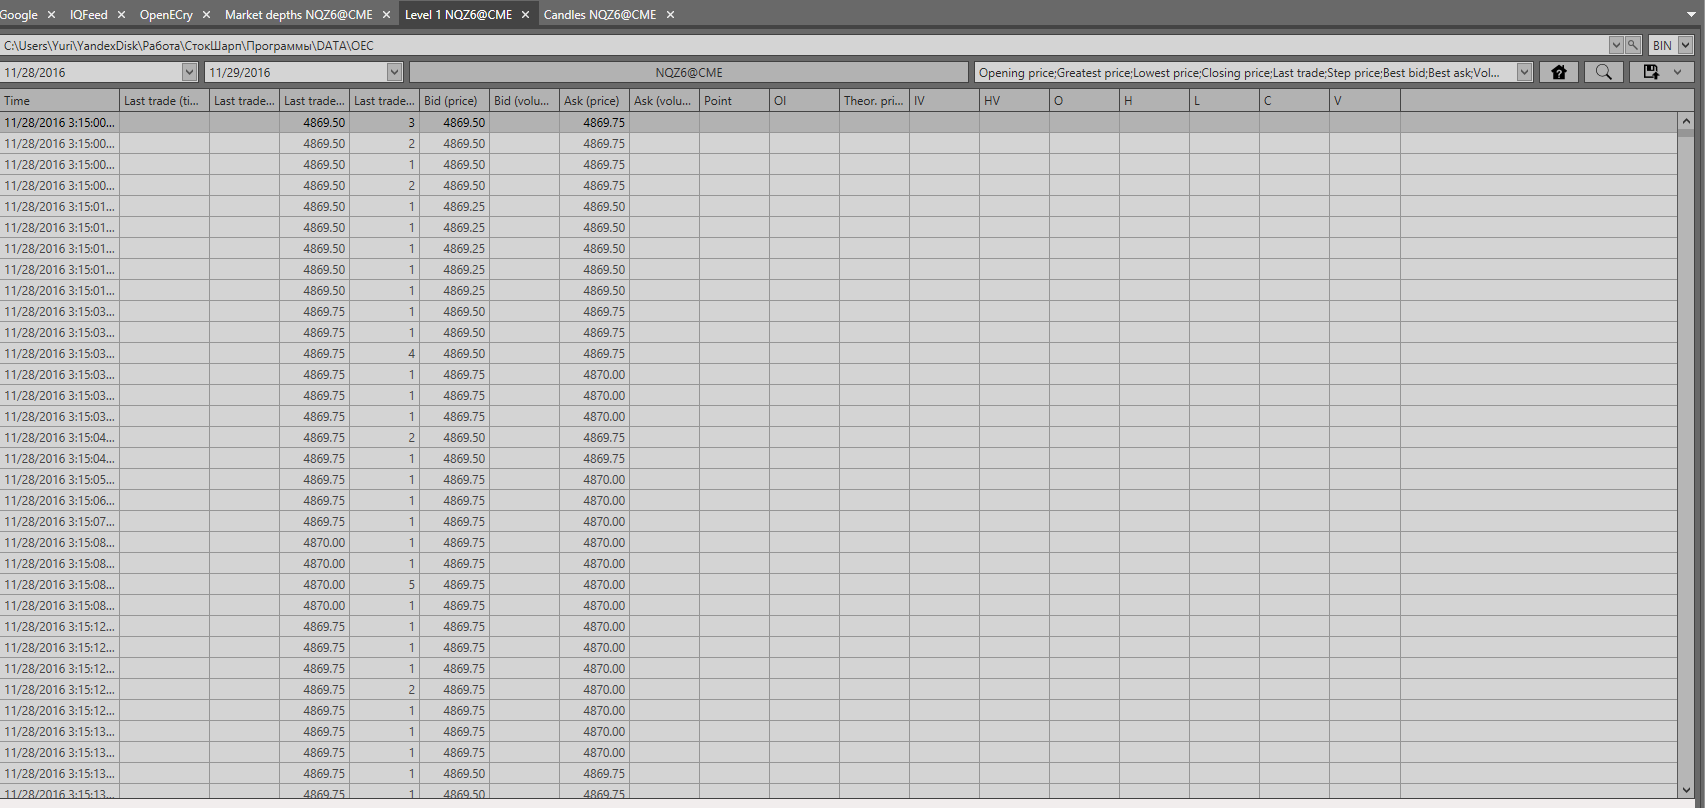Open the 11/29/2016 end date picker
The height and width of the screenshot is (808, 1705).
click(x=394, y=72)
